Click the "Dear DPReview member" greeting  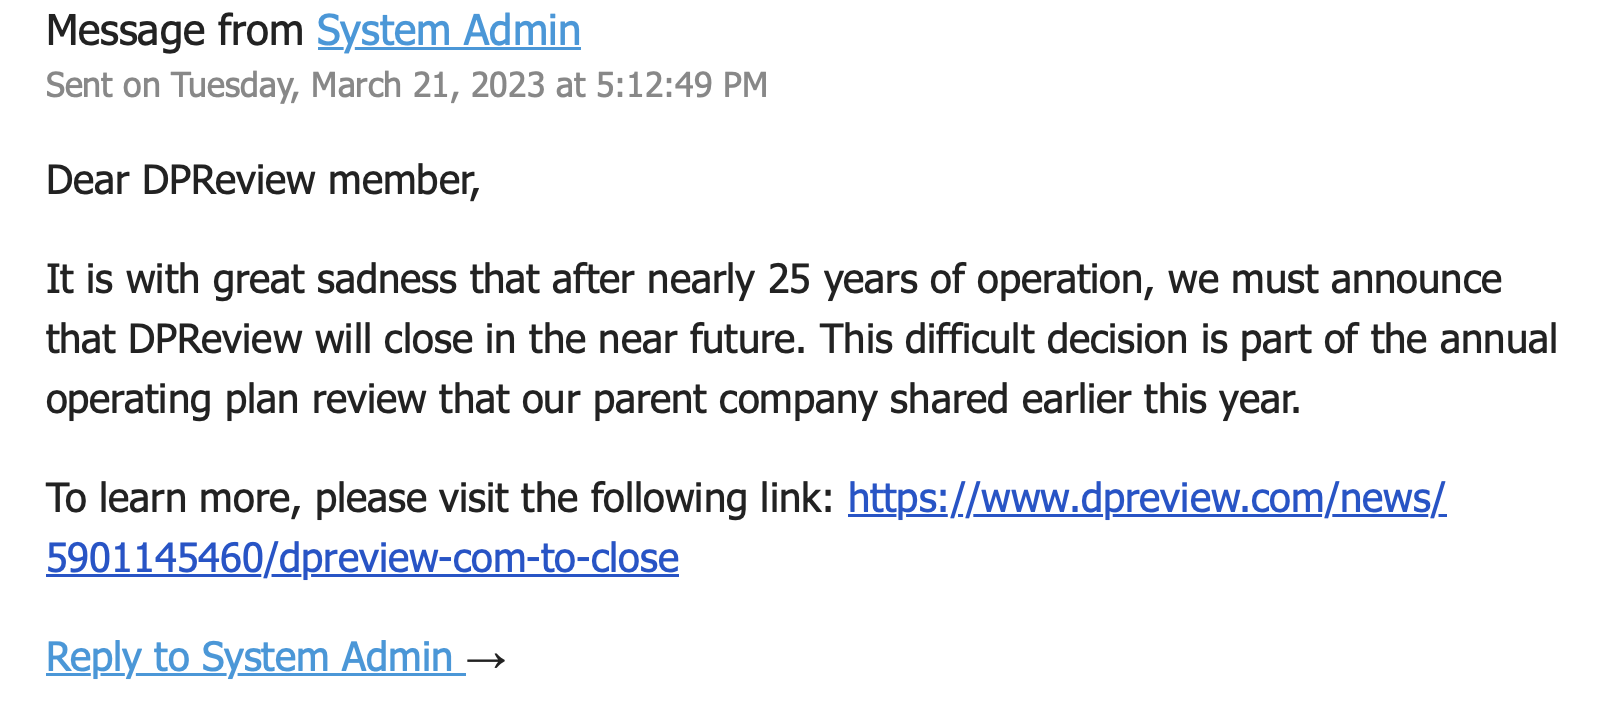[x=263, y=181]
